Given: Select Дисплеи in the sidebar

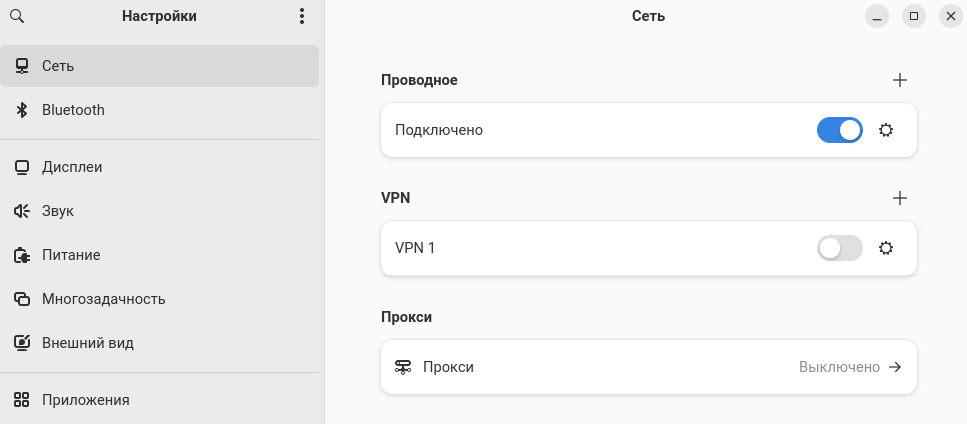Looking at the screenshot, I should click(72, 167).
